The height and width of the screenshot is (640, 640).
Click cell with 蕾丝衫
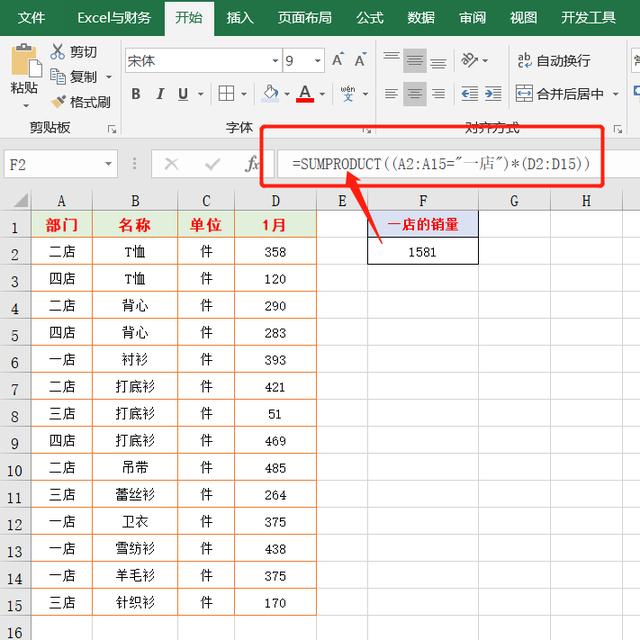[135, 494]
